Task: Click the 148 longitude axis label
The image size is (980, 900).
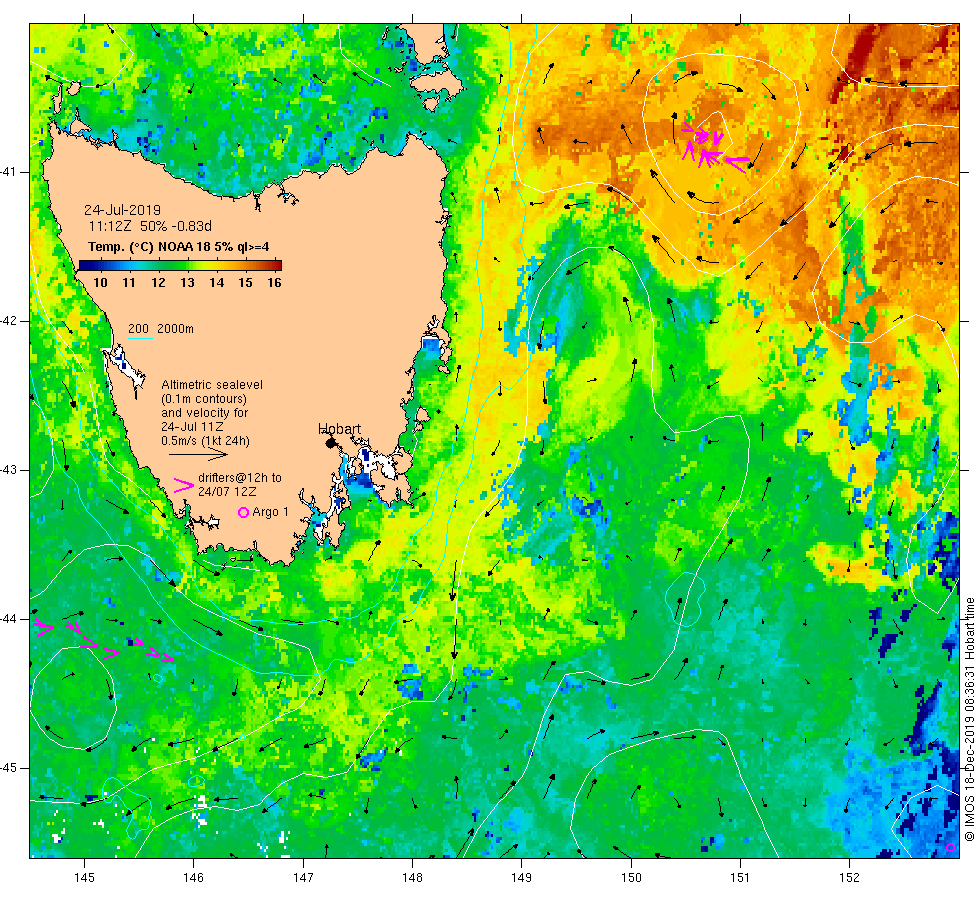Action: click(x=412, y=878)
